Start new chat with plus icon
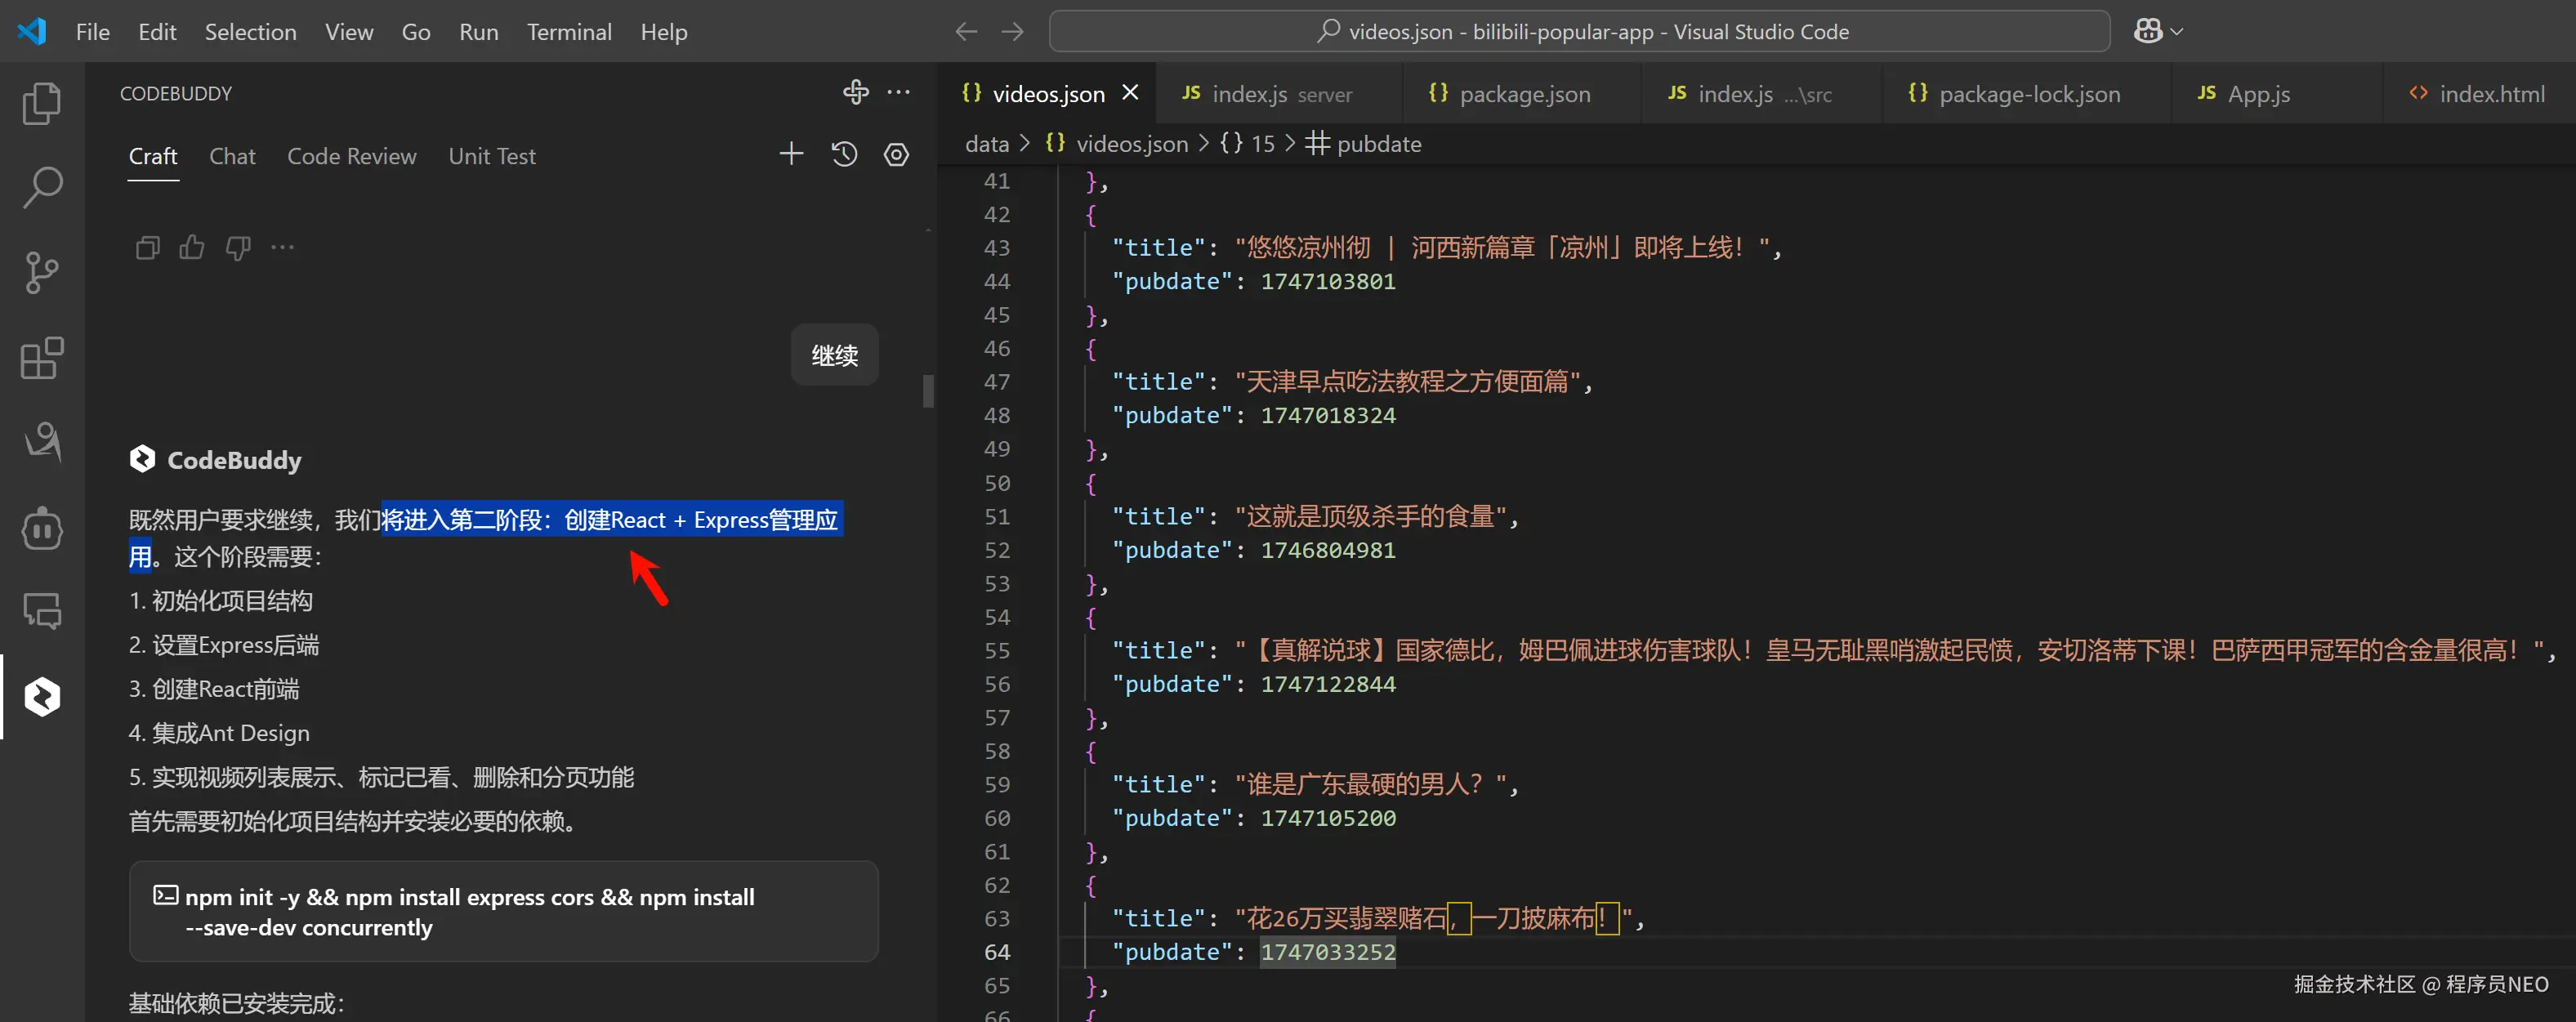 (x=791, y=154)
